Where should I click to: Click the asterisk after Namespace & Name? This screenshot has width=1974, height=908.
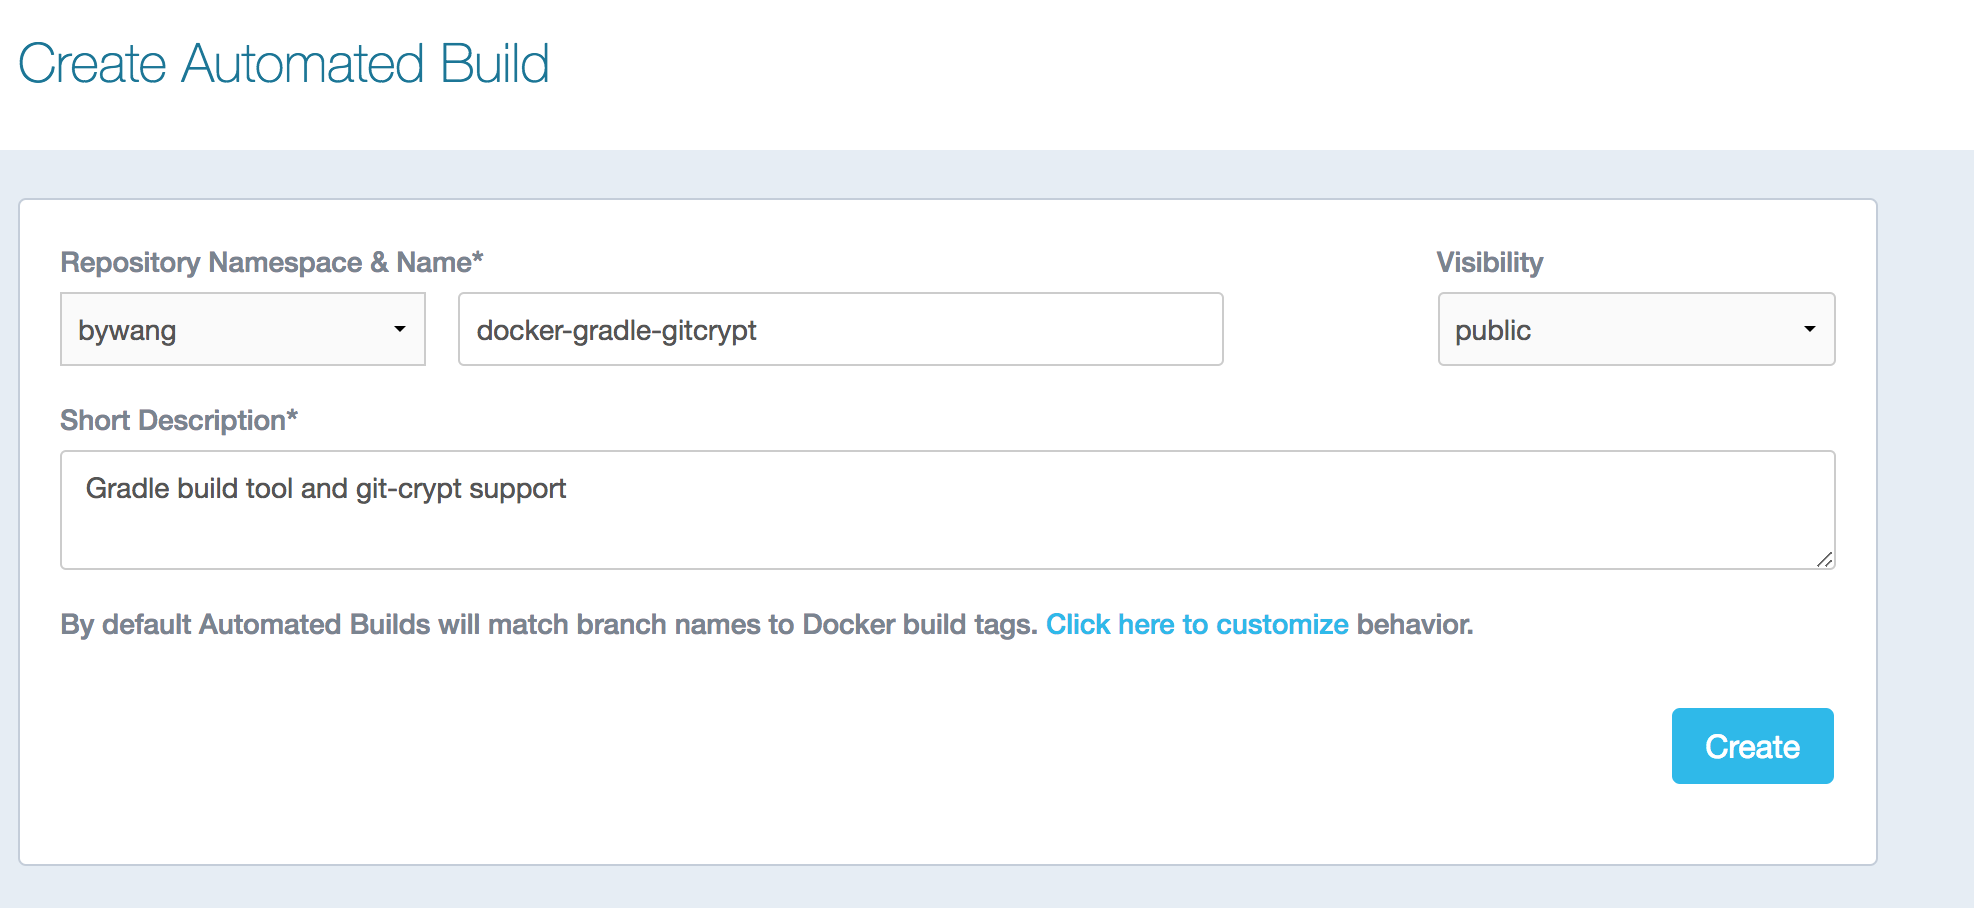point(478,258)
